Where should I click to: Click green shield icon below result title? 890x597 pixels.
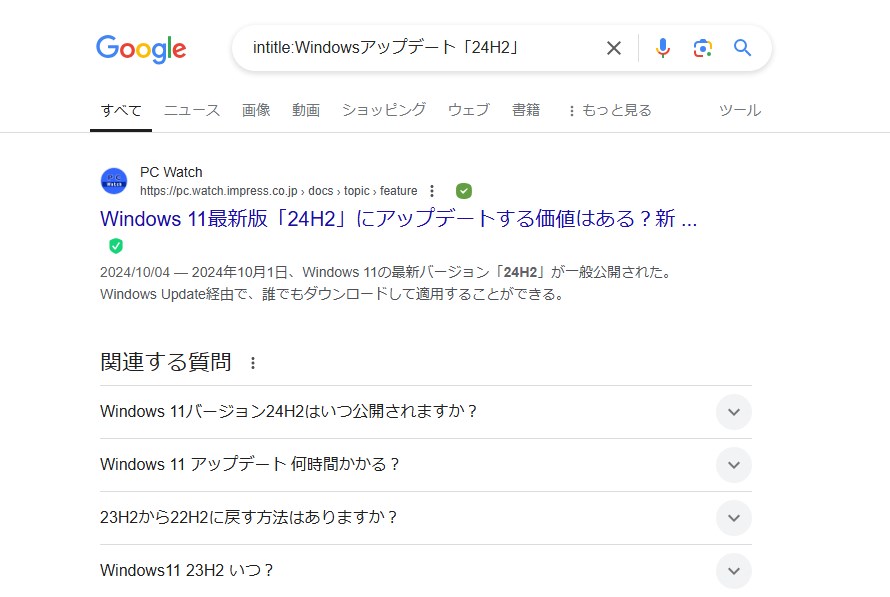[x=116, y=246]
